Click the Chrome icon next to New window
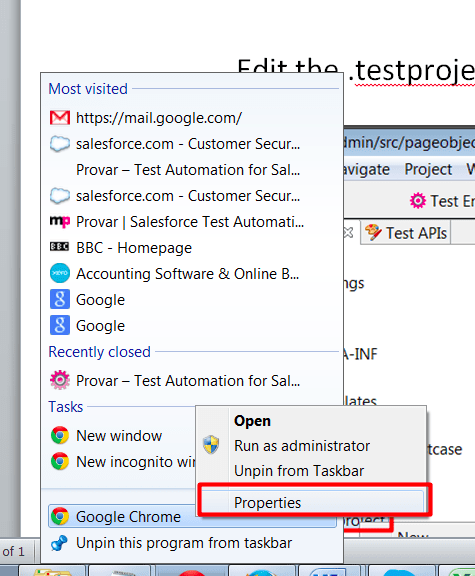The width and height of the screenshot is (475, 576). [x=60, y=436]
